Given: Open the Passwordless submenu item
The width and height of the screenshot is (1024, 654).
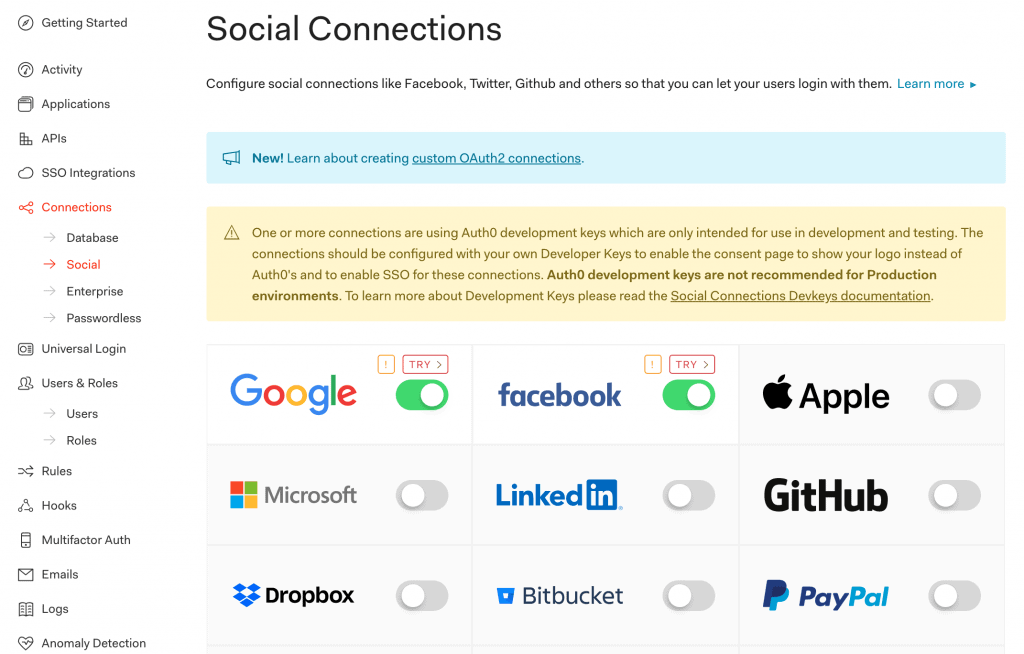Looking at the screenshot, I should tap(103, 318).
